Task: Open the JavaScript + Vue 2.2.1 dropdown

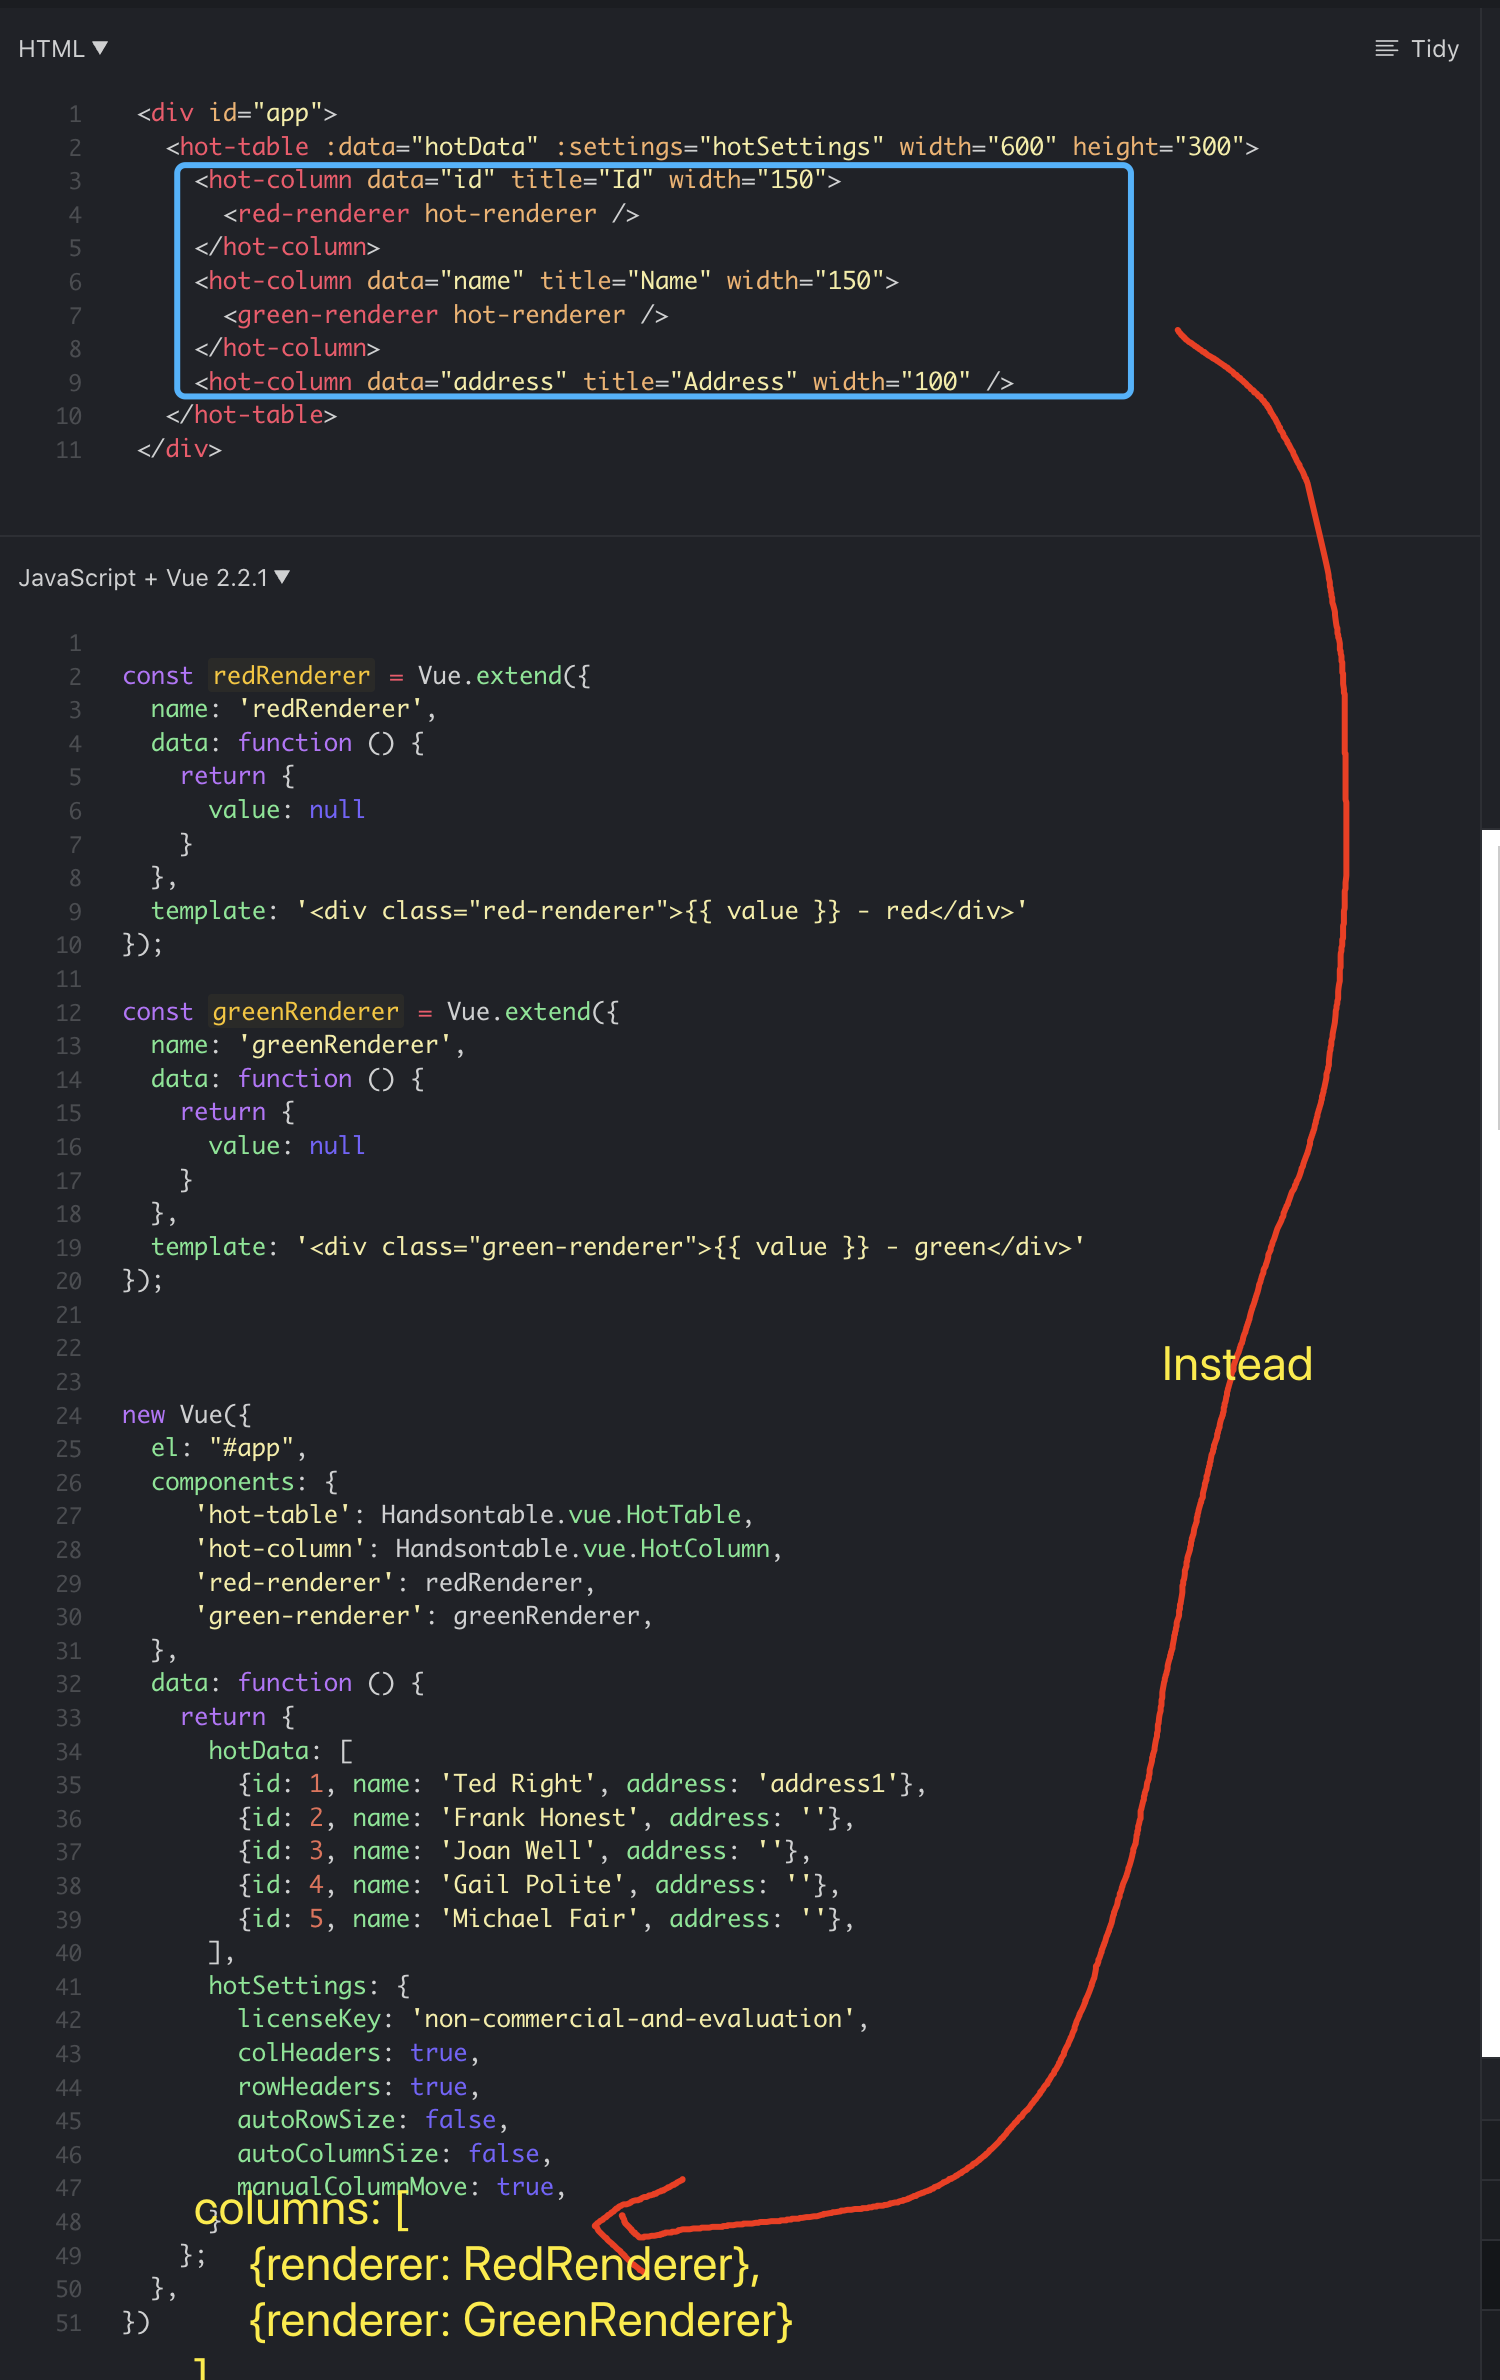Action: [x=154, y=577]
